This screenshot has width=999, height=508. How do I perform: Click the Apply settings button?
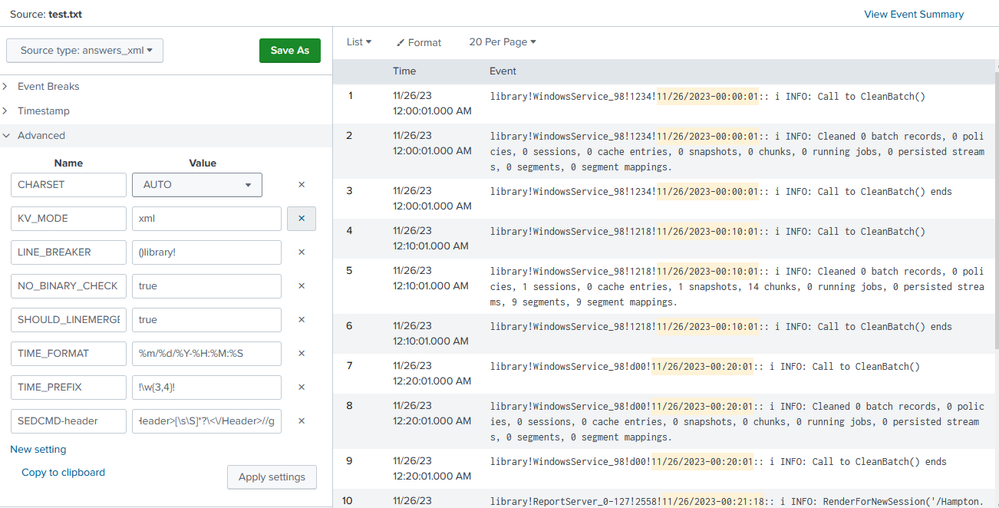point(272,477)
